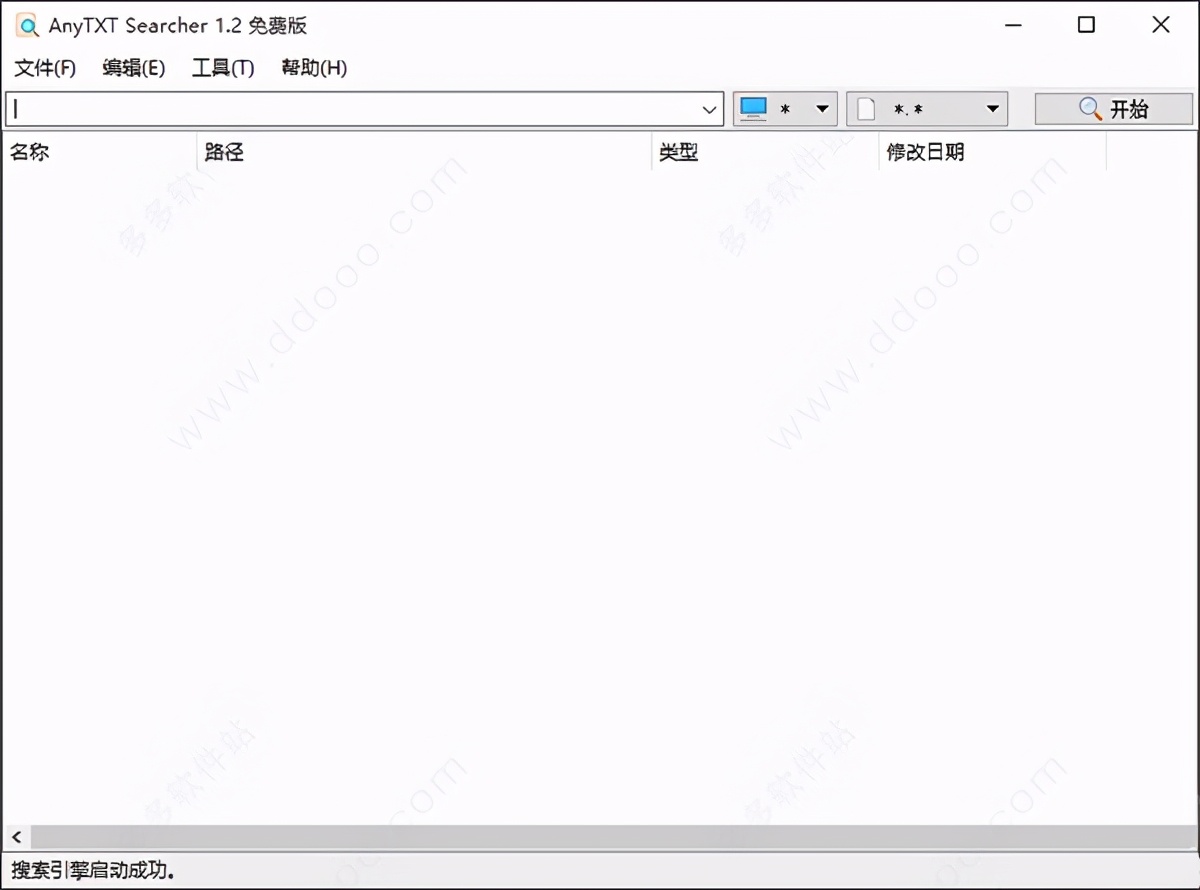Click the horizontal scrollbar track
Screen dimensions: 1200x890
612,836
